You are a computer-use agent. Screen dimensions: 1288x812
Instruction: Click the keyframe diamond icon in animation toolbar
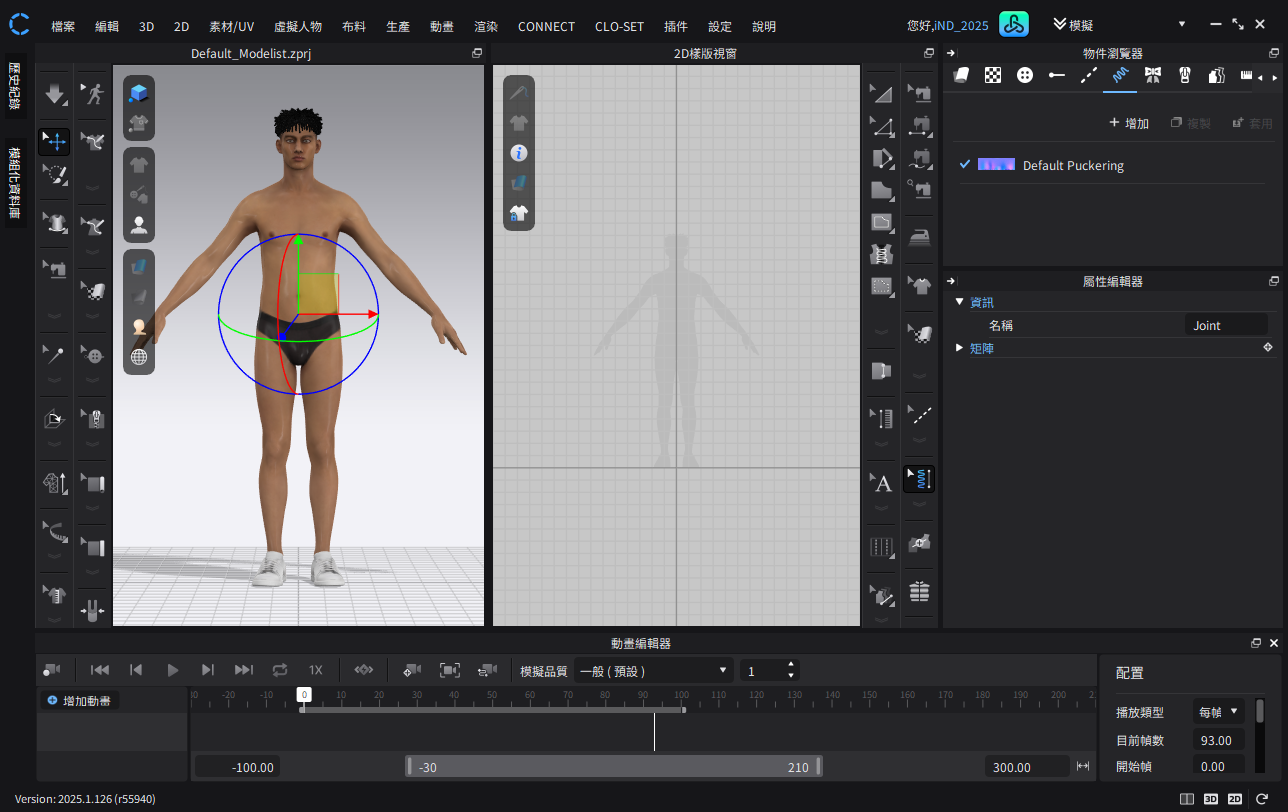click(364, 670)
